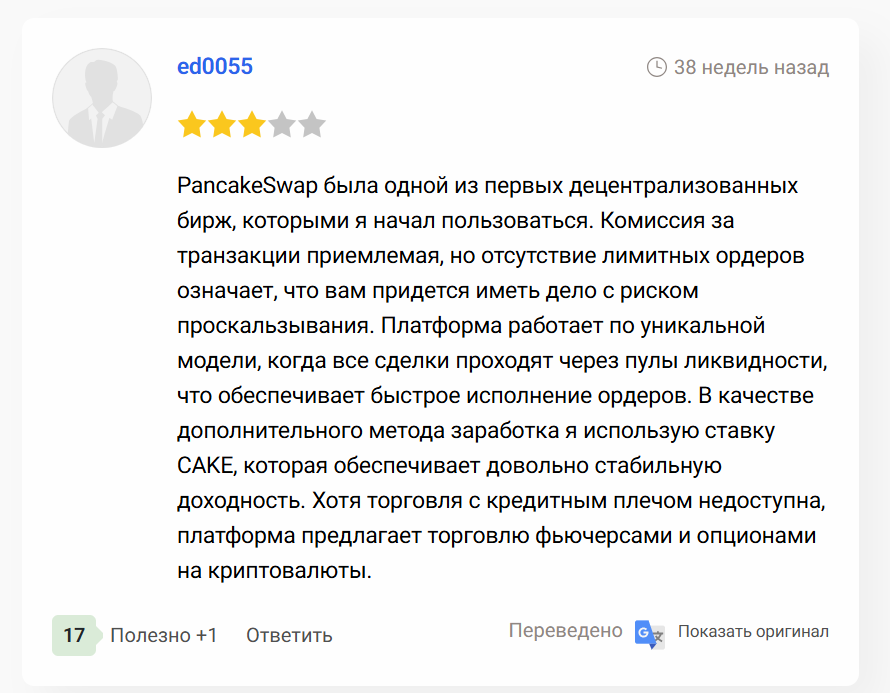Select the fourth gray rating star
This screenshot has height=693, width=890.
click(x=282, y=125)
